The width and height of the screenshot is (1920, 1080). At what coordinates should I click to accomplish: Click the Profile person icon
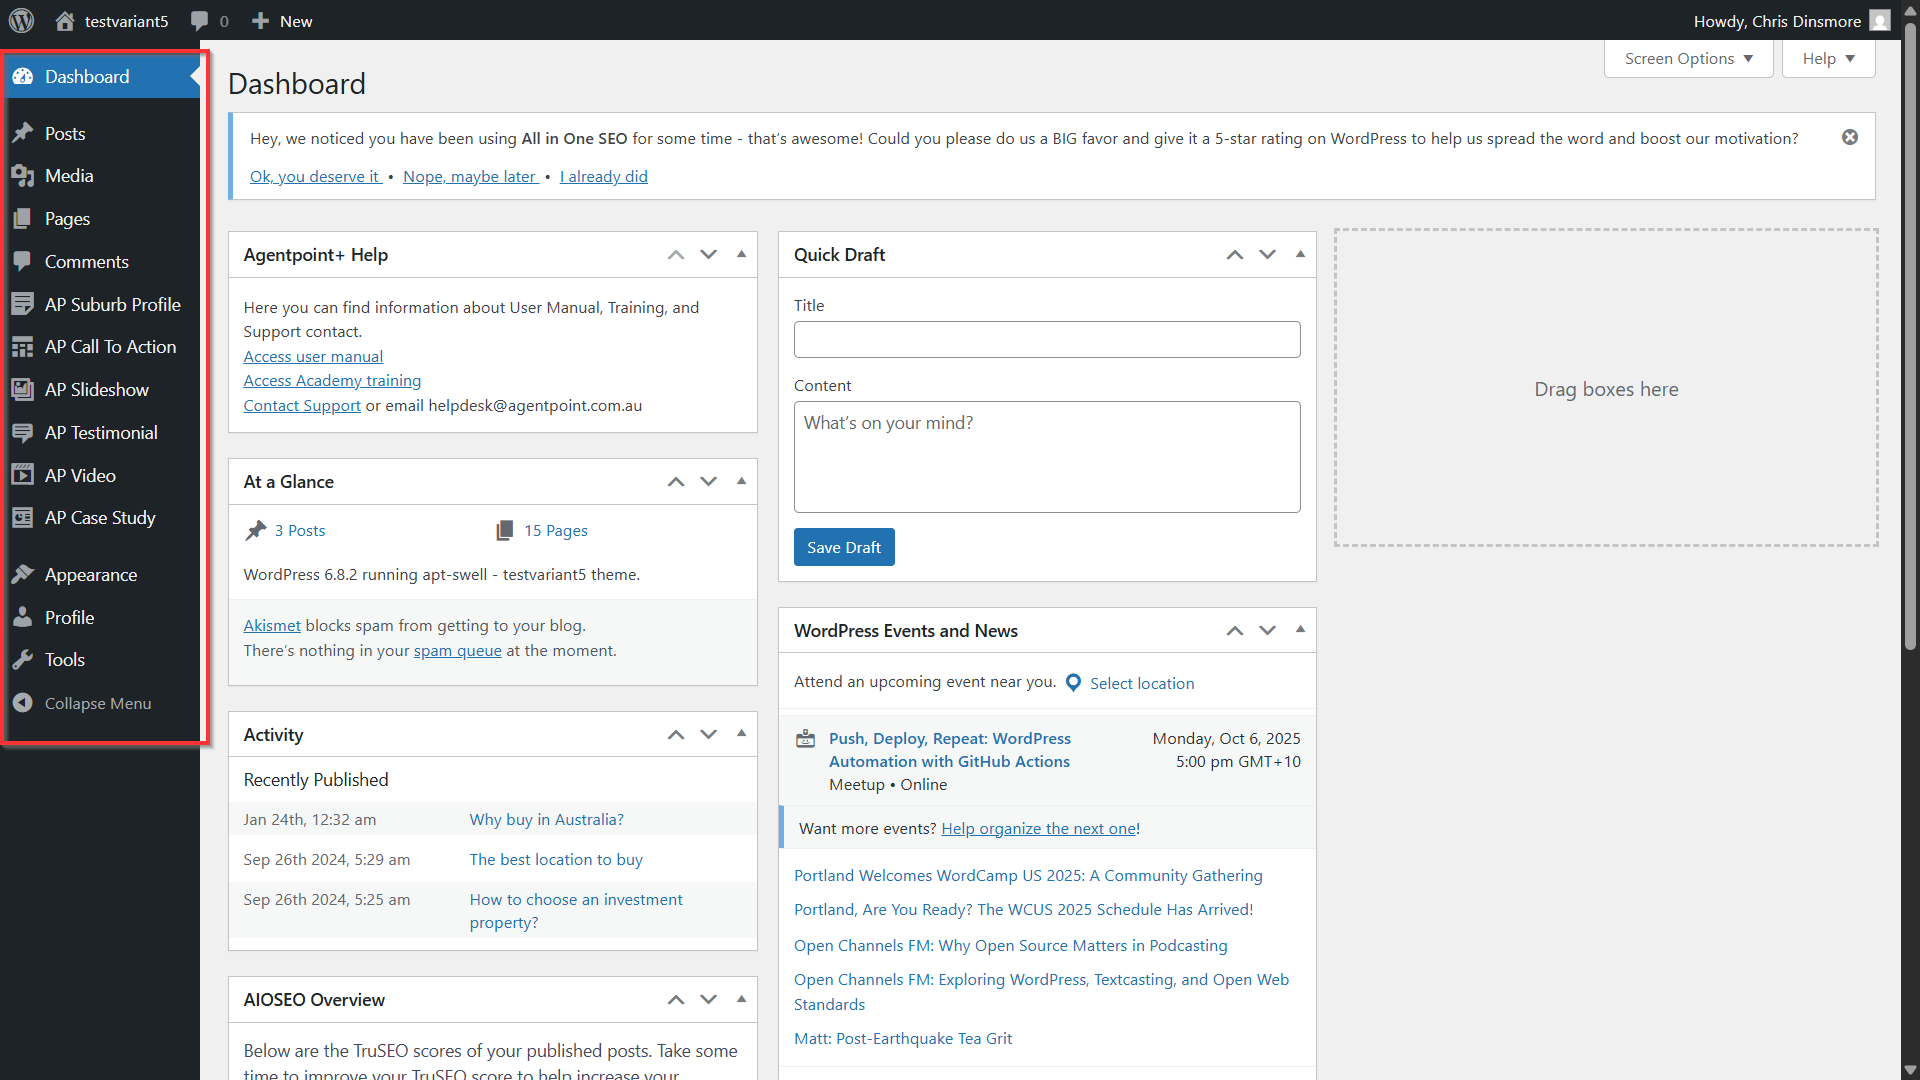pyautogui.click(x=23, y=617)
